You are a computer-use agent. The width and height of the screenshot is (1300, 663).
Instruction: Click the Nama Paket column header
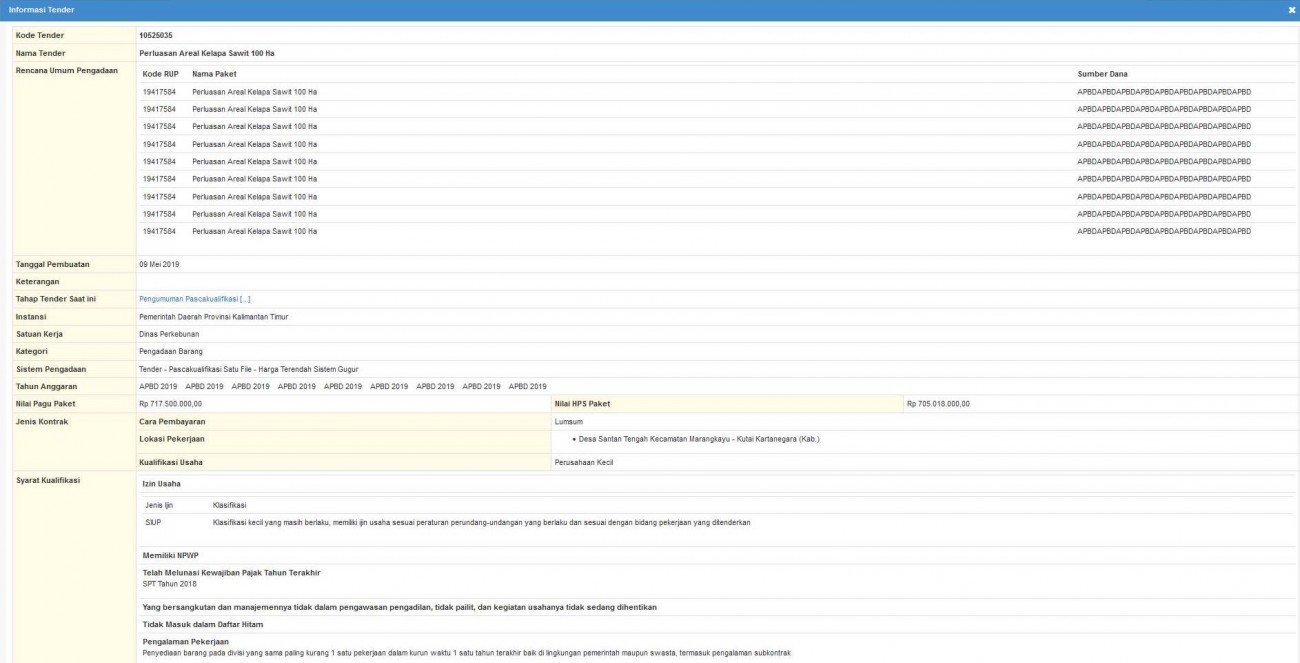click(x=214, y=74)
